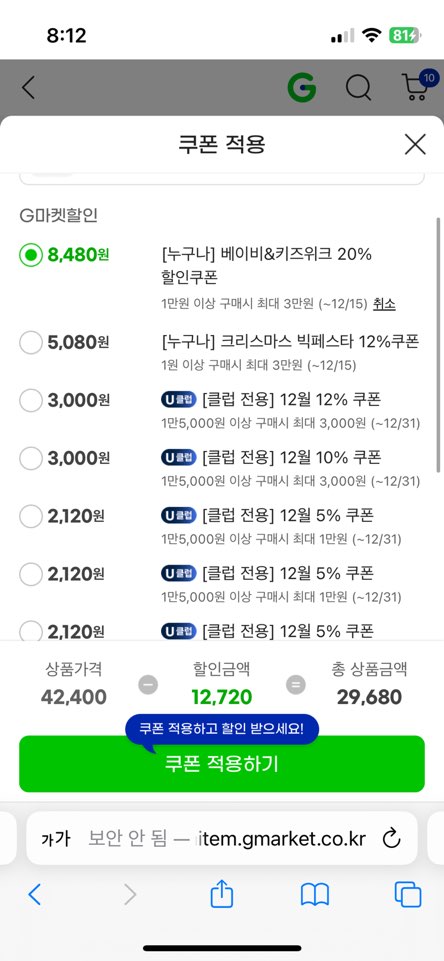The image size is (444, 961).
Task: Close the 쿠폰 적용 popup
Action: [415, 145]
